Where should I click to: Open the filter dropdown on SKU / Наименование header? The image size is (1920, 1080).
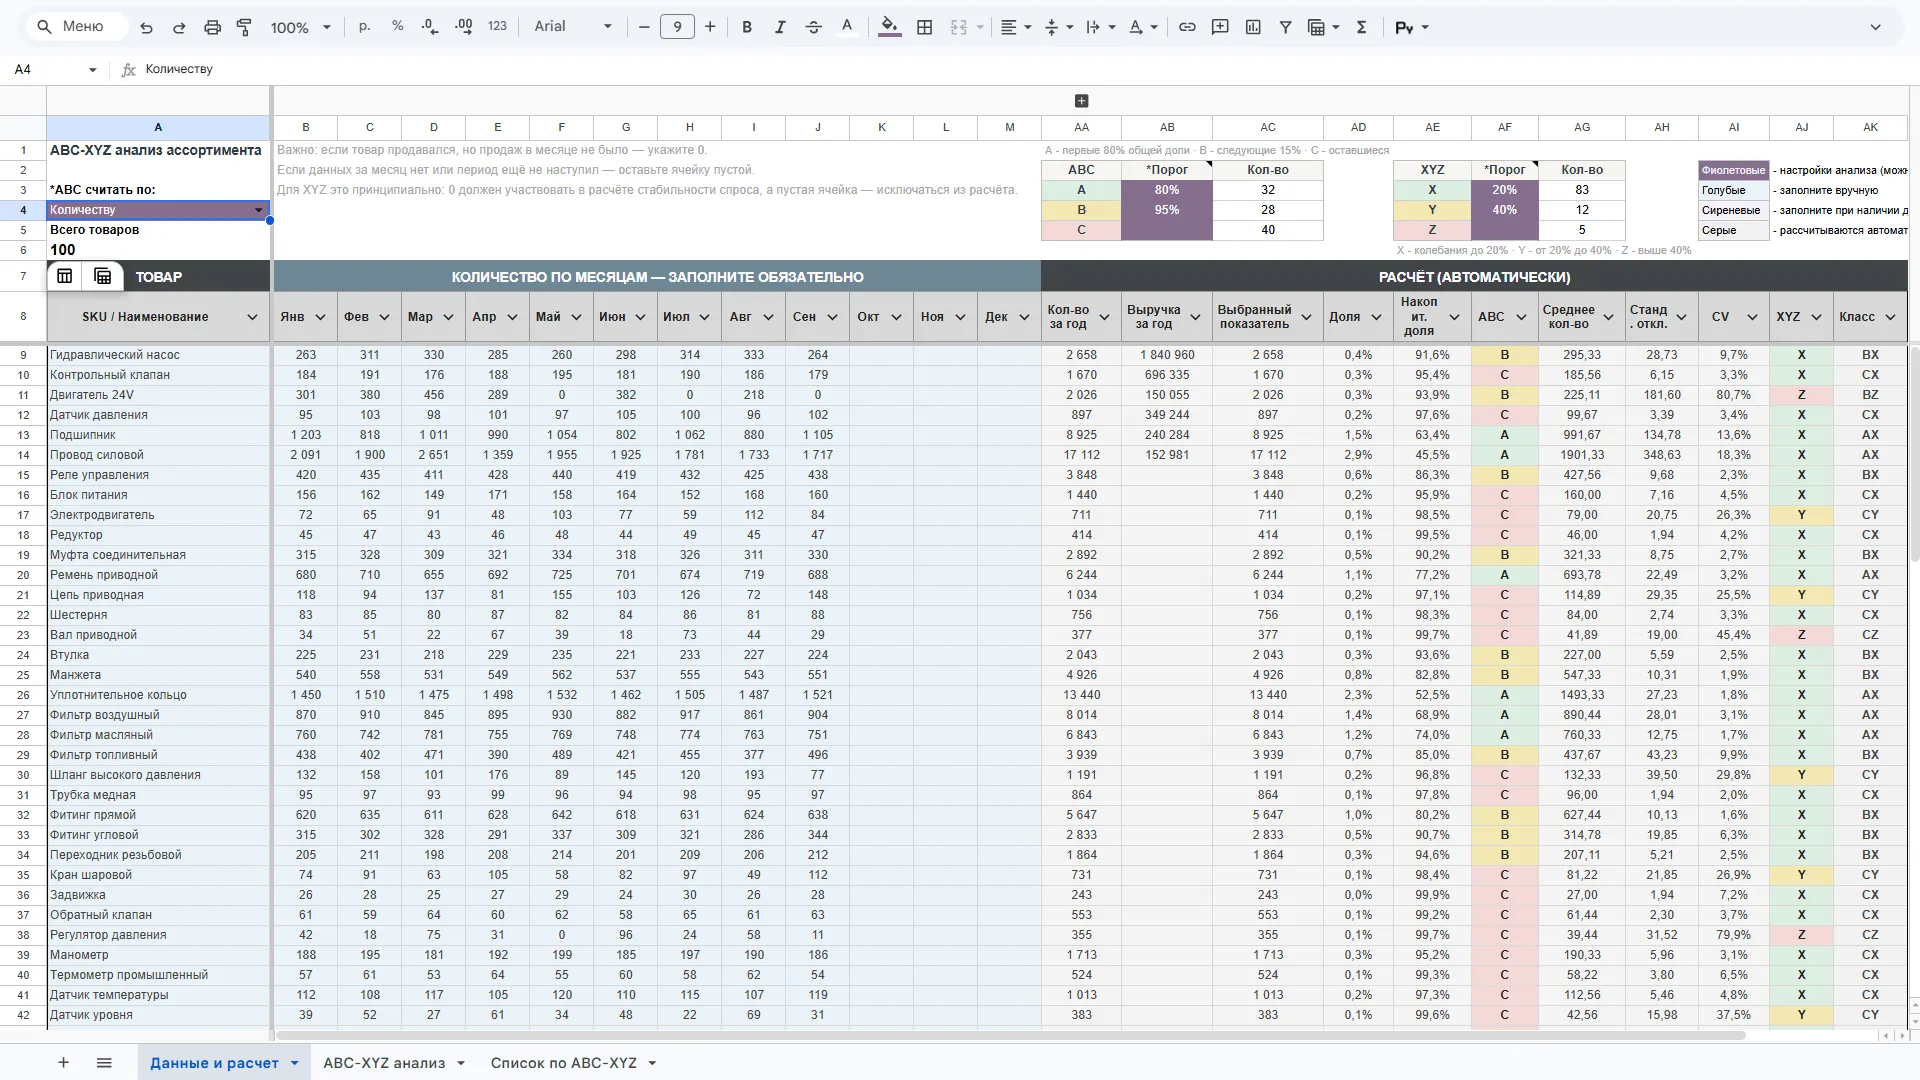click(252, 317)
